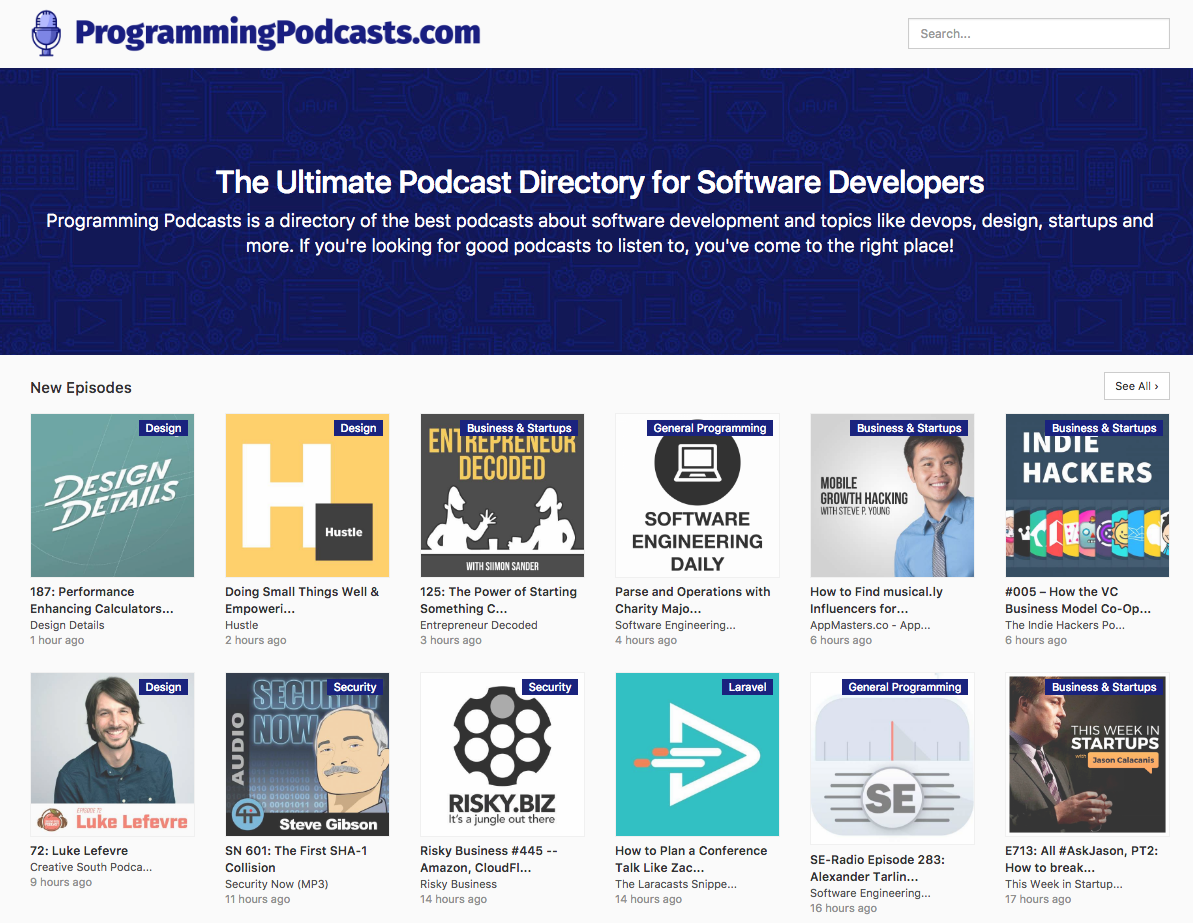
Task: Open How to Find musical.ly Influencers episode
Action: click(876, 600)
